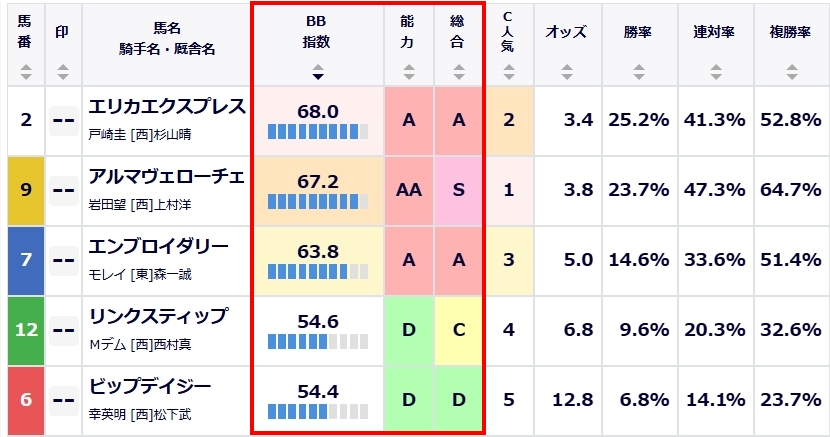Open horse page for ビップデイジー
This screenshot has width=830, height=437.
coord(150,386)
